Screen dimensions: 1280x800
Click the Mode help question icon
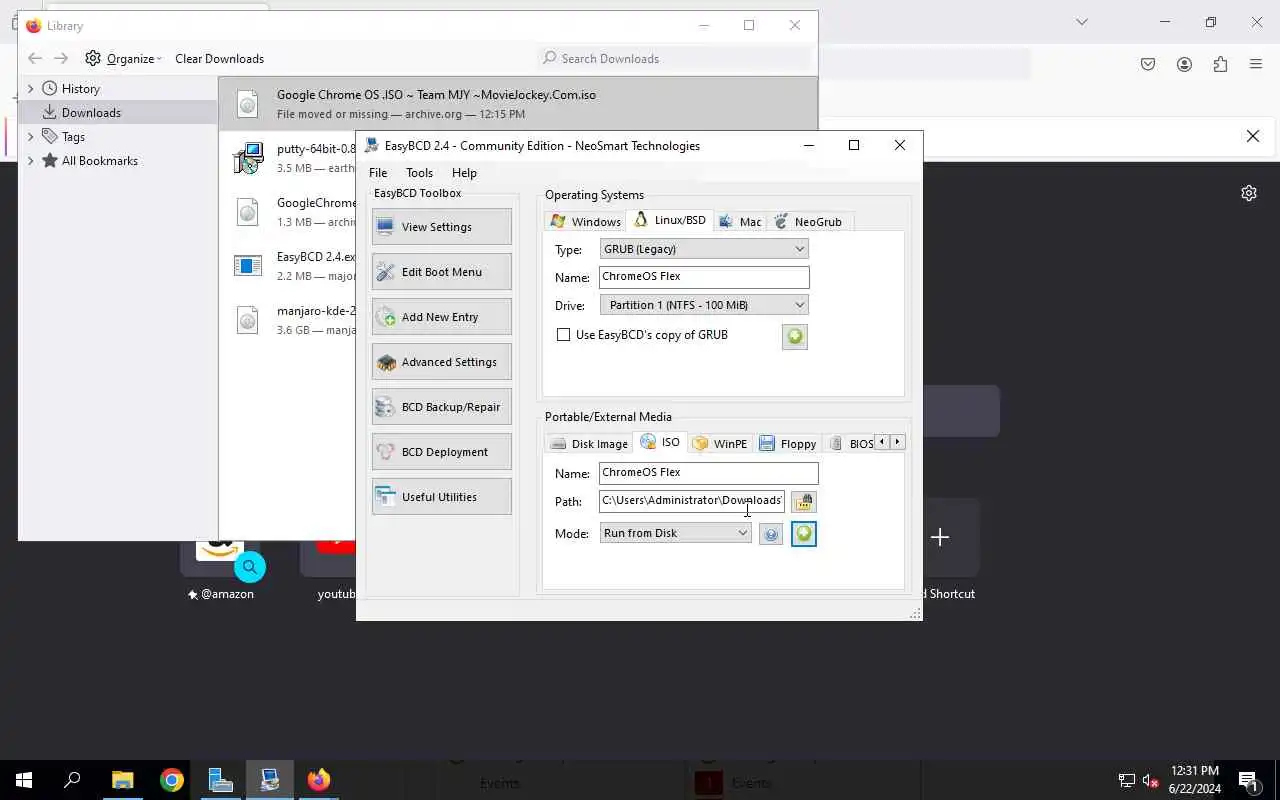click(x=771, y=535)
